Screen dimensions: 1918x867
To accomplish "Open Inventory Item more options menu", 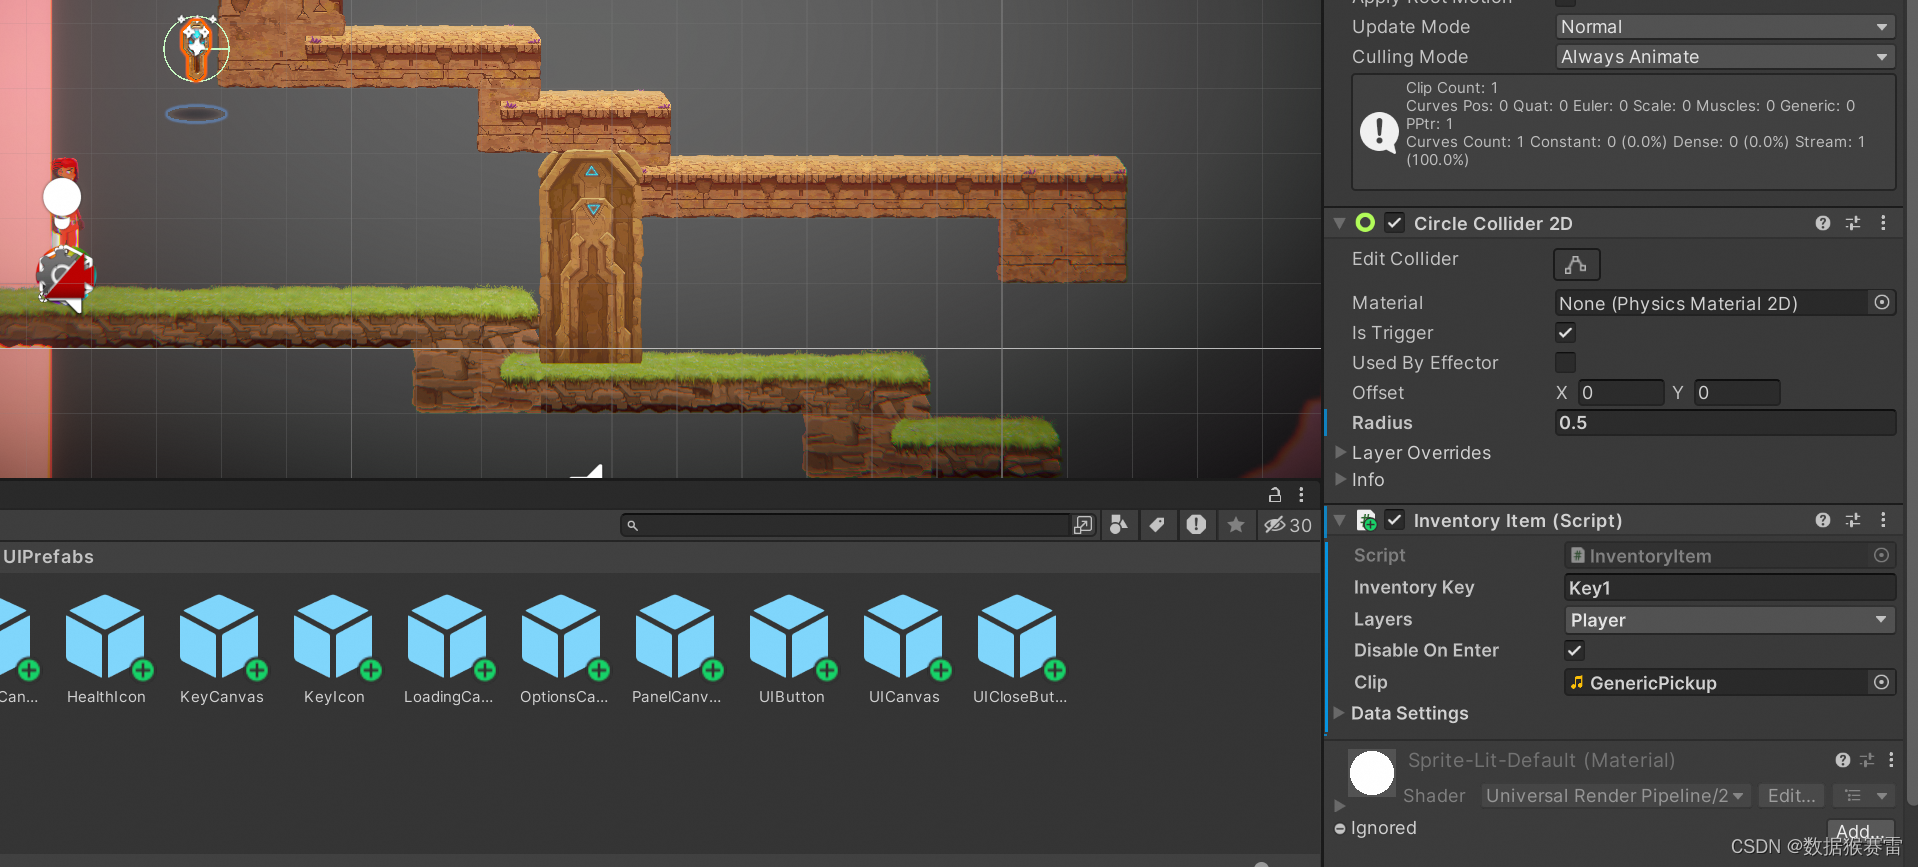I will click(1883, 520).
